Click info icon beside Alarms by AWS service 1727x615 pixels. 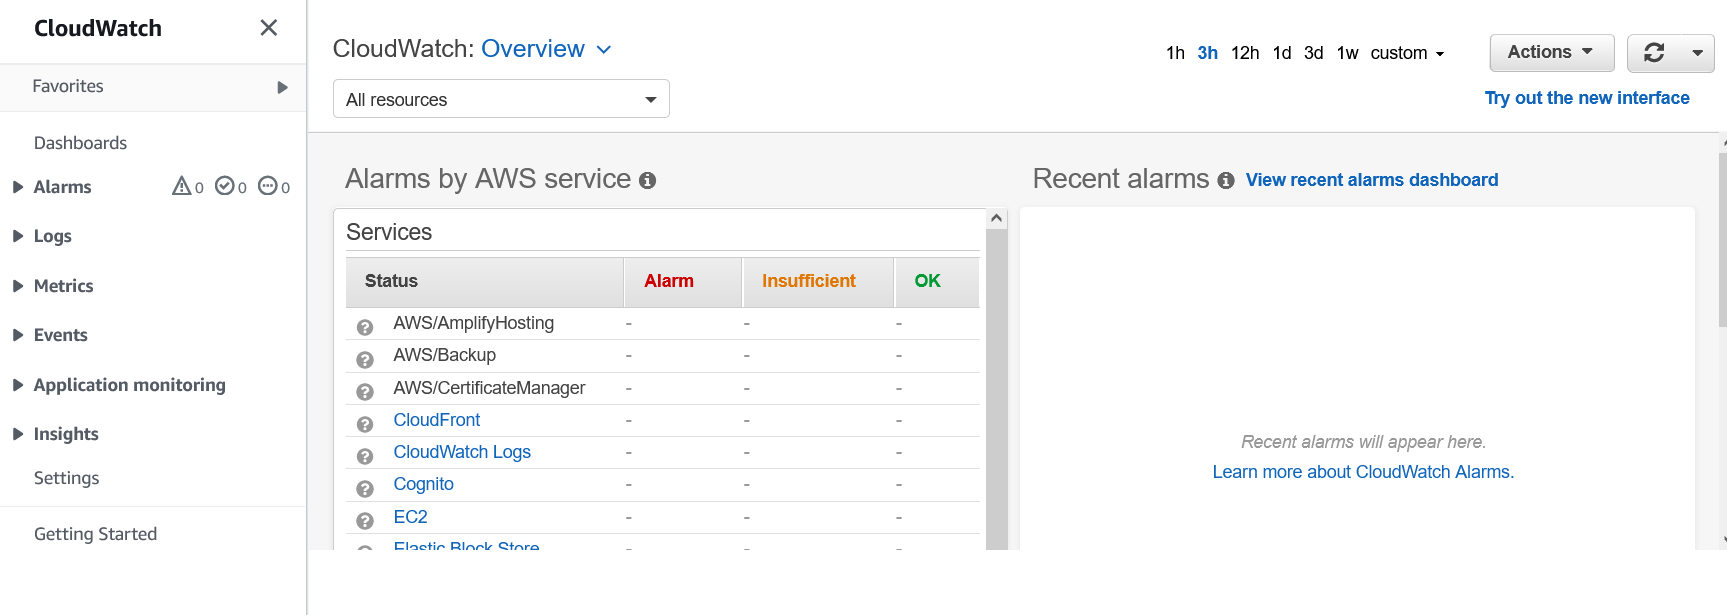click(x=647, y=181)
